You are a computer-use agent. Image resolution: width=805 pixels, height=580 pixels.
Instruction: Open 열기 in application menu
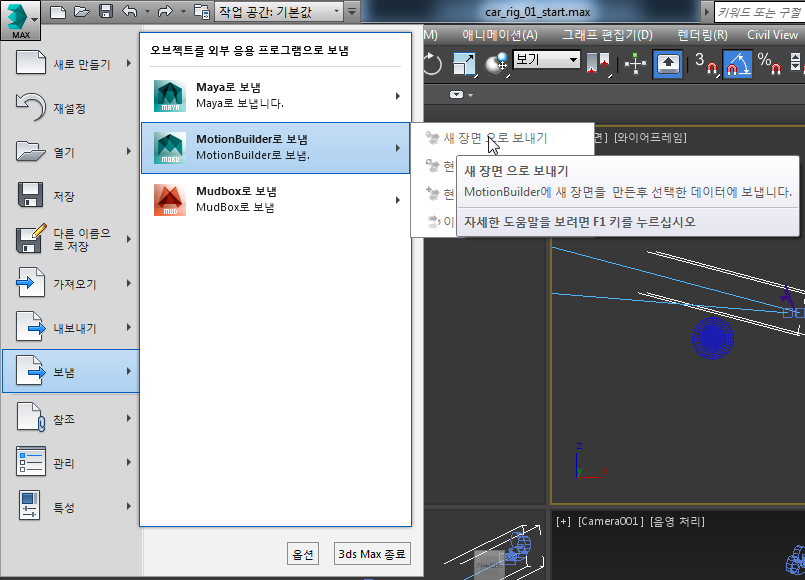pyautogui.click(x=71, y=151)
